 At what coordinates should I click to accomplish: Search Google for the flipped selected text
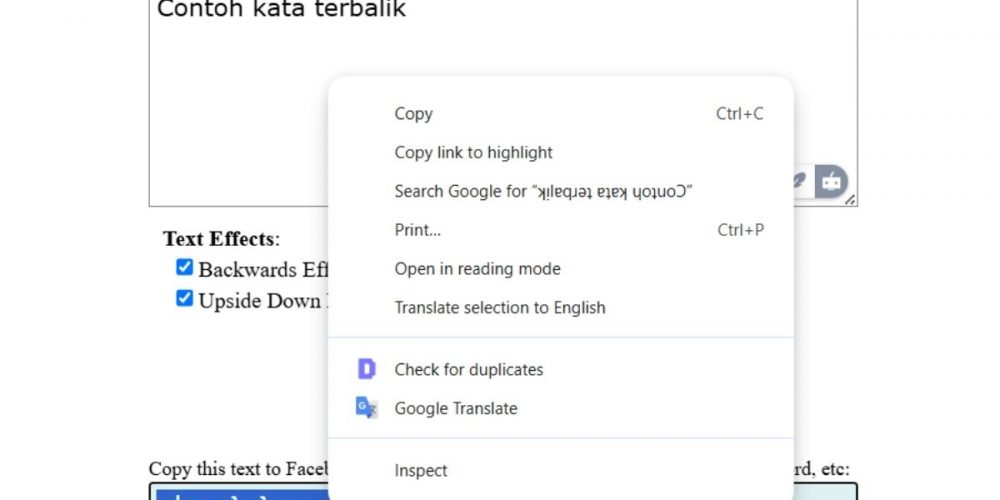point(543,191)
